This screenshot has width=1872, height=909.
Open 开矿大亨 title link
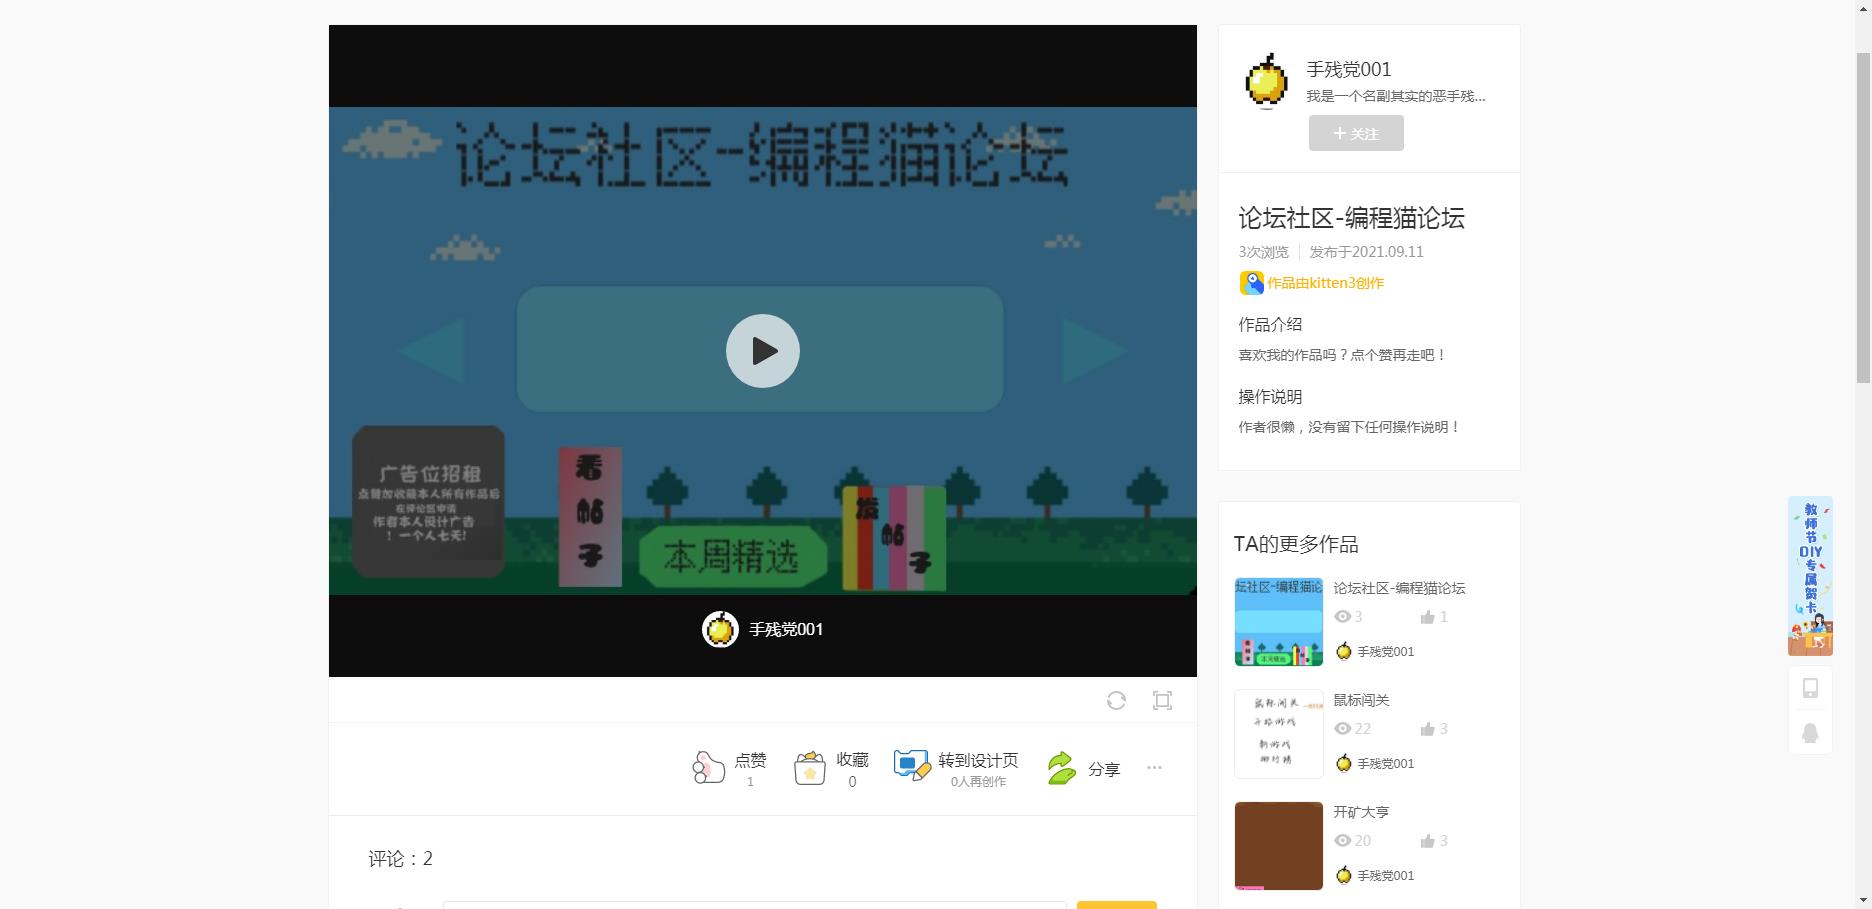coord(1361,812)
